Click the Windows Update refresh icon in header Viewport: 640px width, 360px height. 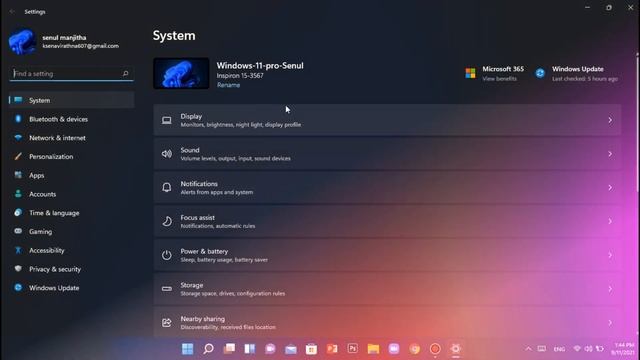pyautogui.click(x=540, y=73)
